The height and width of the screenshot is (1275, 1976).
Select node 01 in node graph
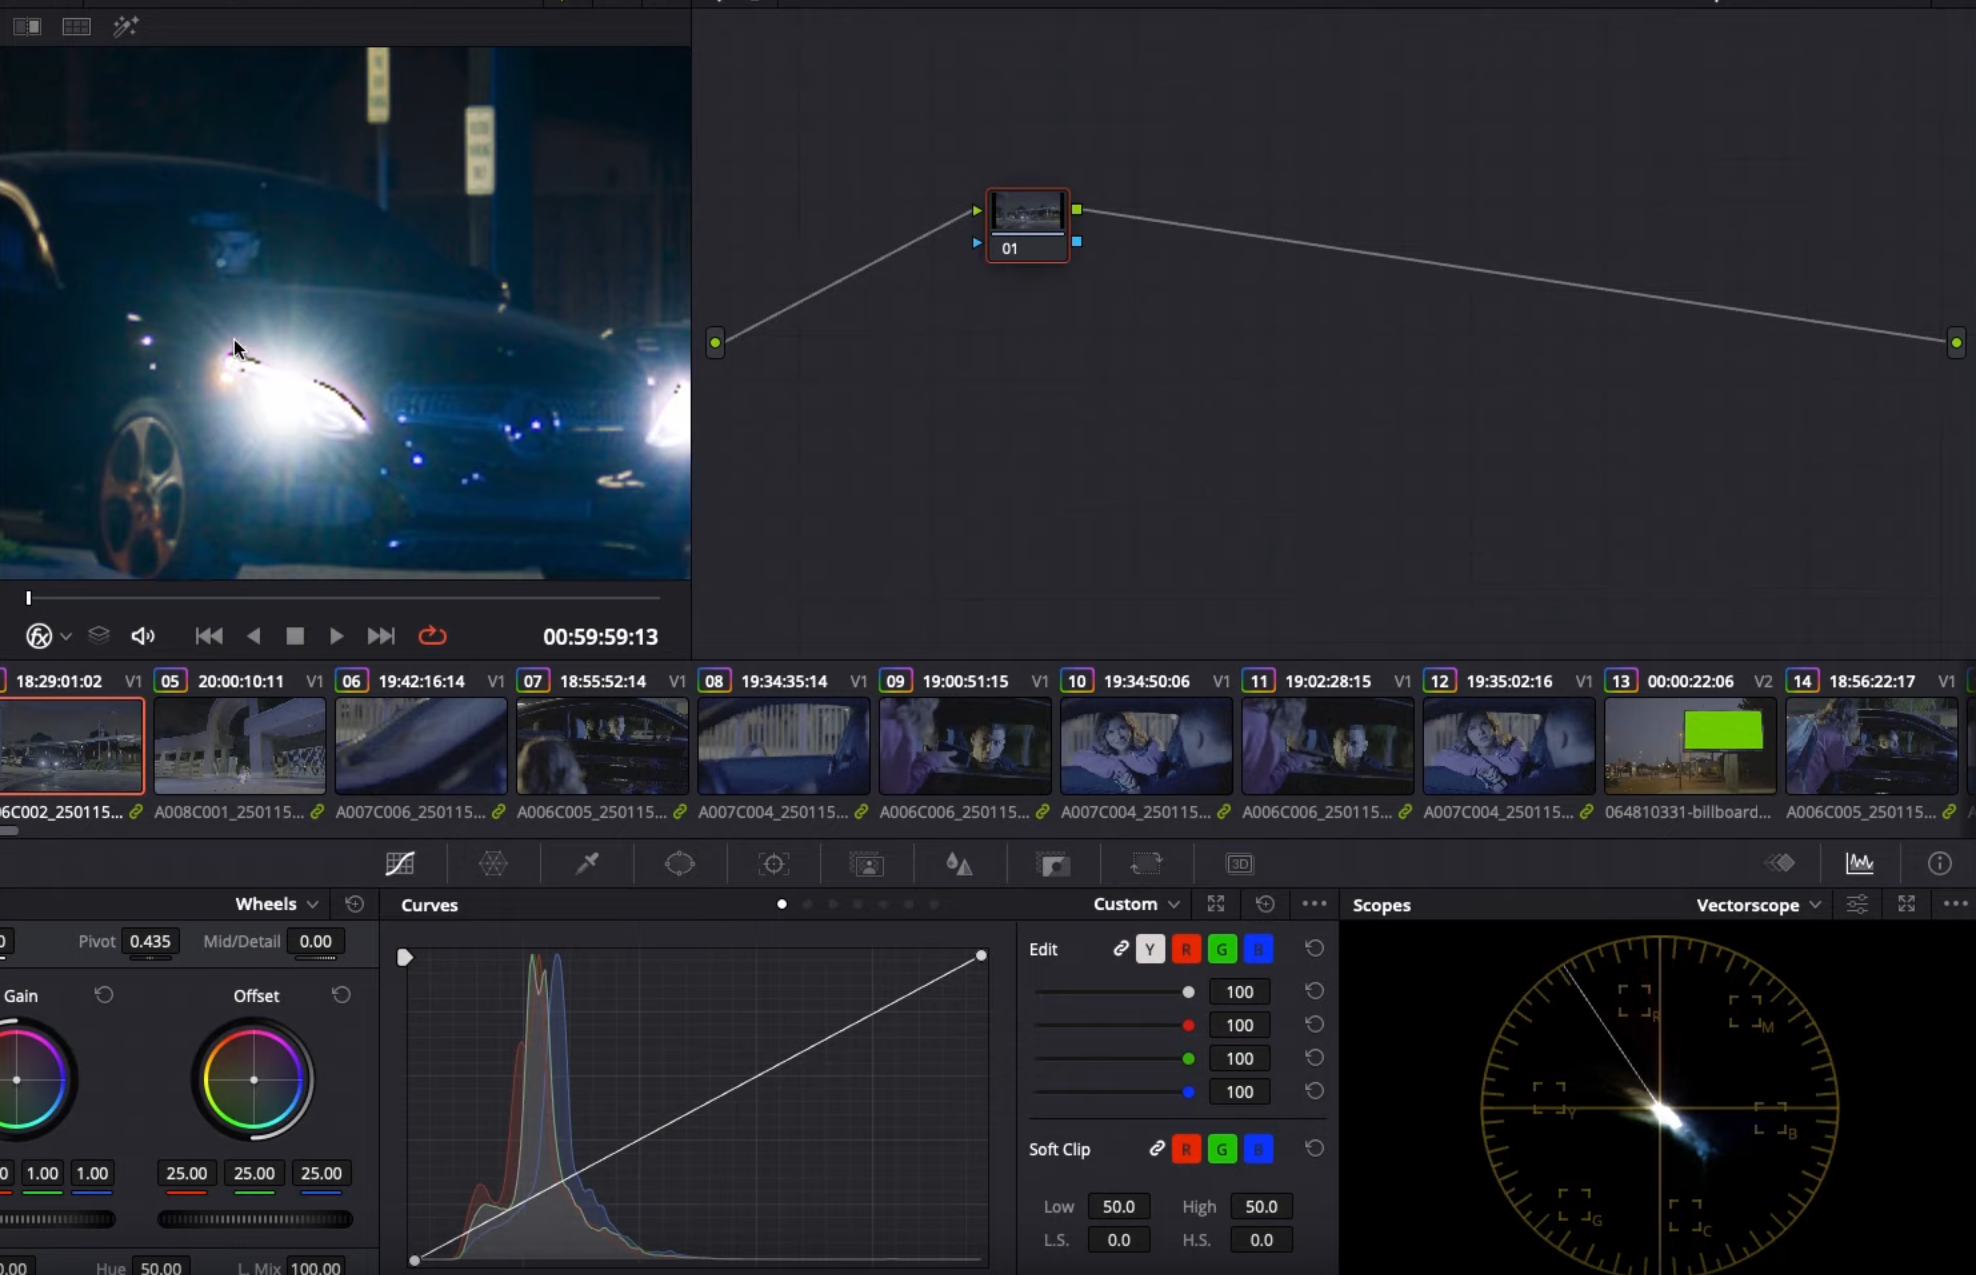point(1028,224)
